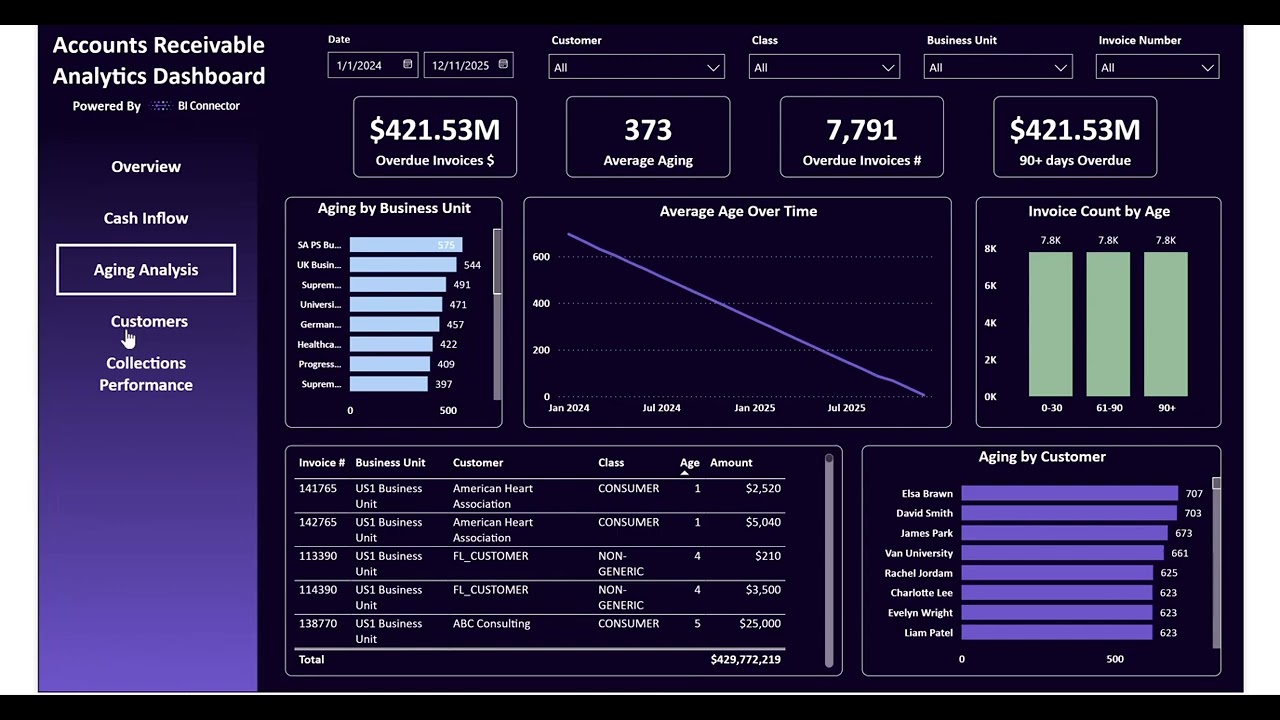Select James Park bar showing 673

(x=1065, y=533)
